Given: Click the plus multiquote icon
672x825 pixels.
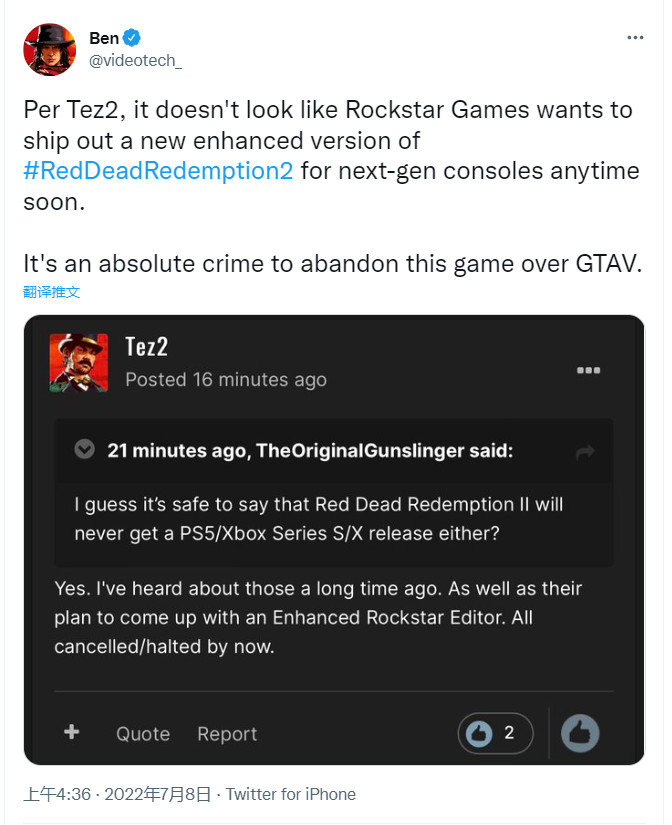Looking at the screenshot, I should (71, 732).
